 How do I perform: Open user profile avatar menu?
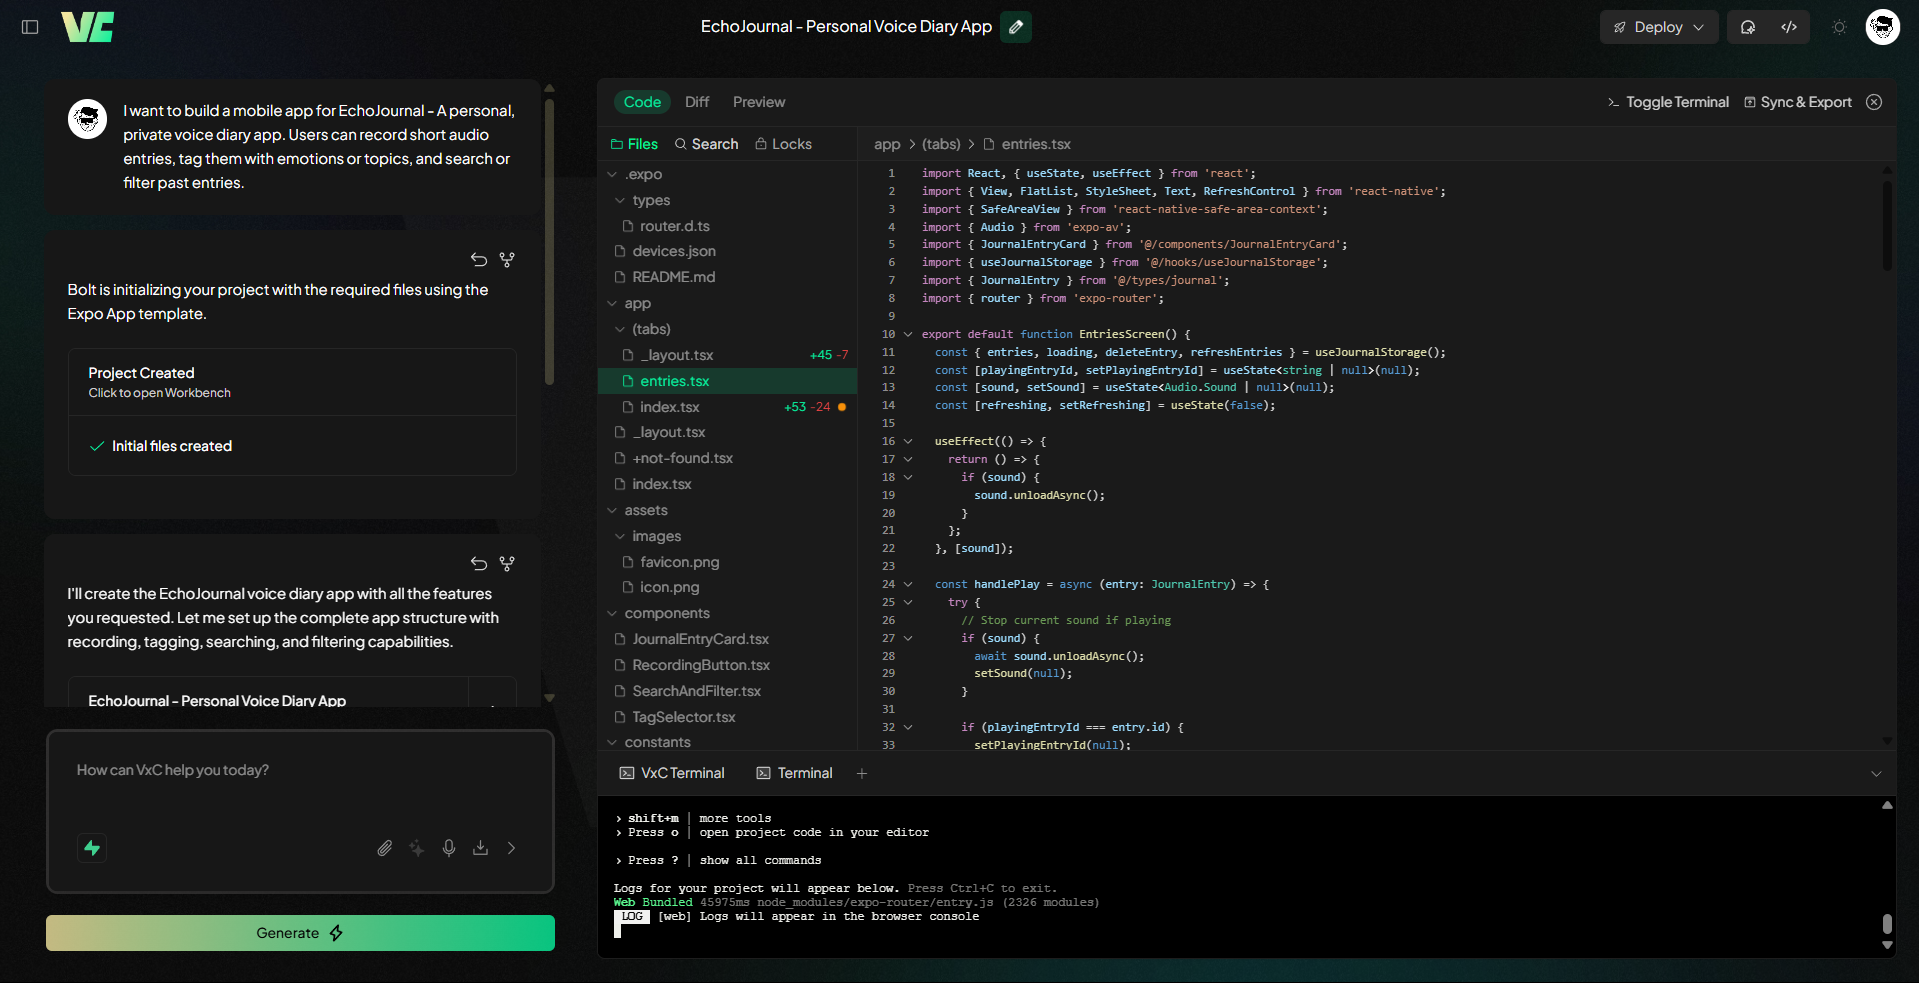click(x=1883, y=27)
